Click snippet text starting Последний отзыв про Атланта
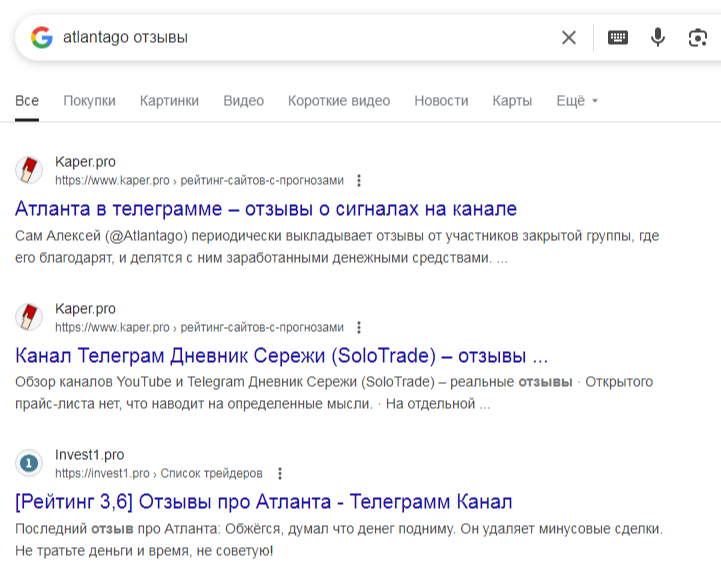 tap(339, 539)
